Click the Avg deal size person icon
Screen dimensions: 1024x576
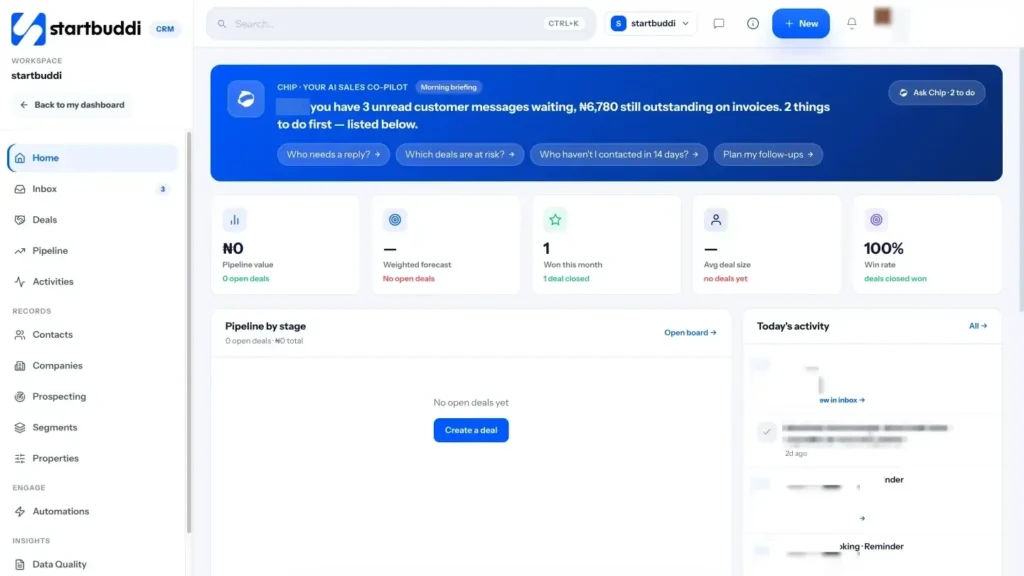[x=716, y=220]
